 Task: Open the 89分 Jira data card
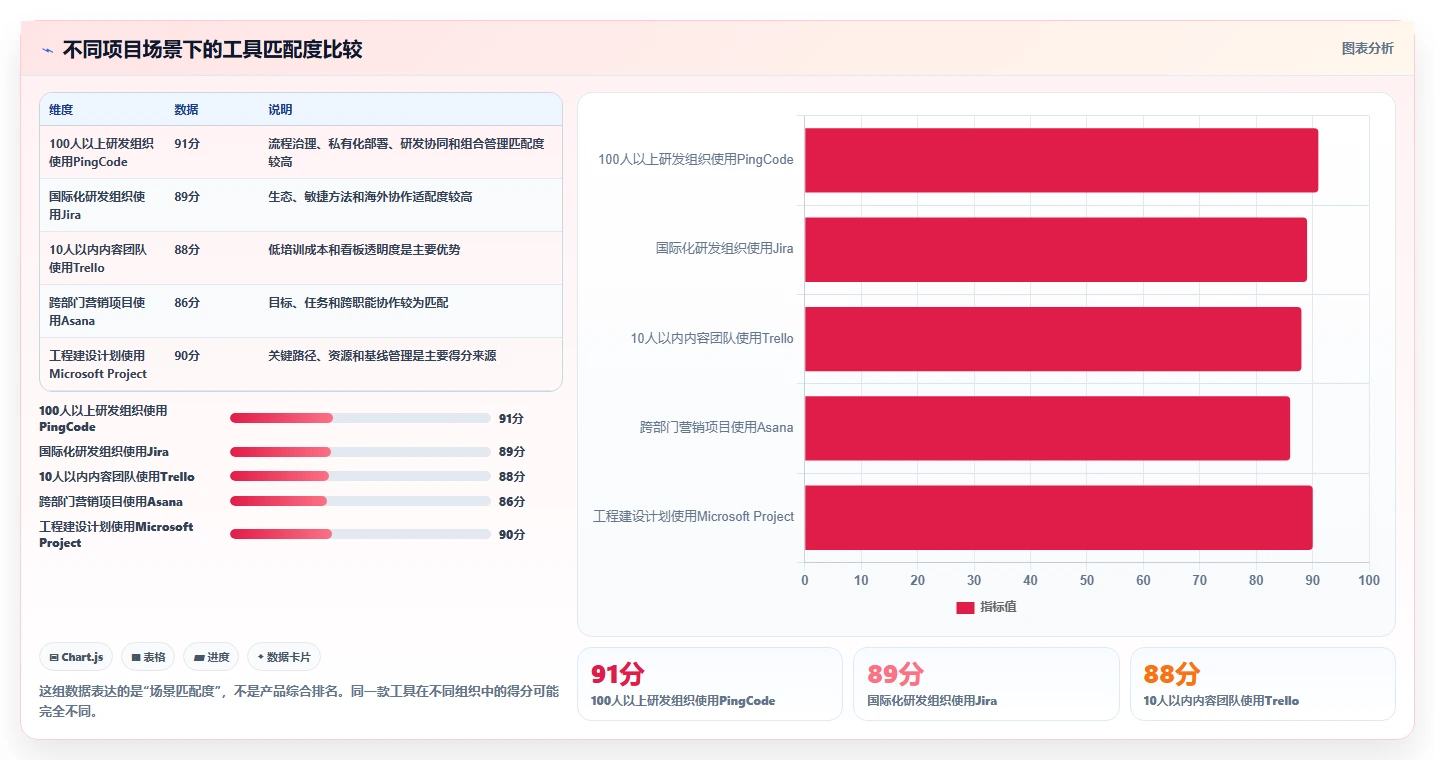[x=986, y=684]
